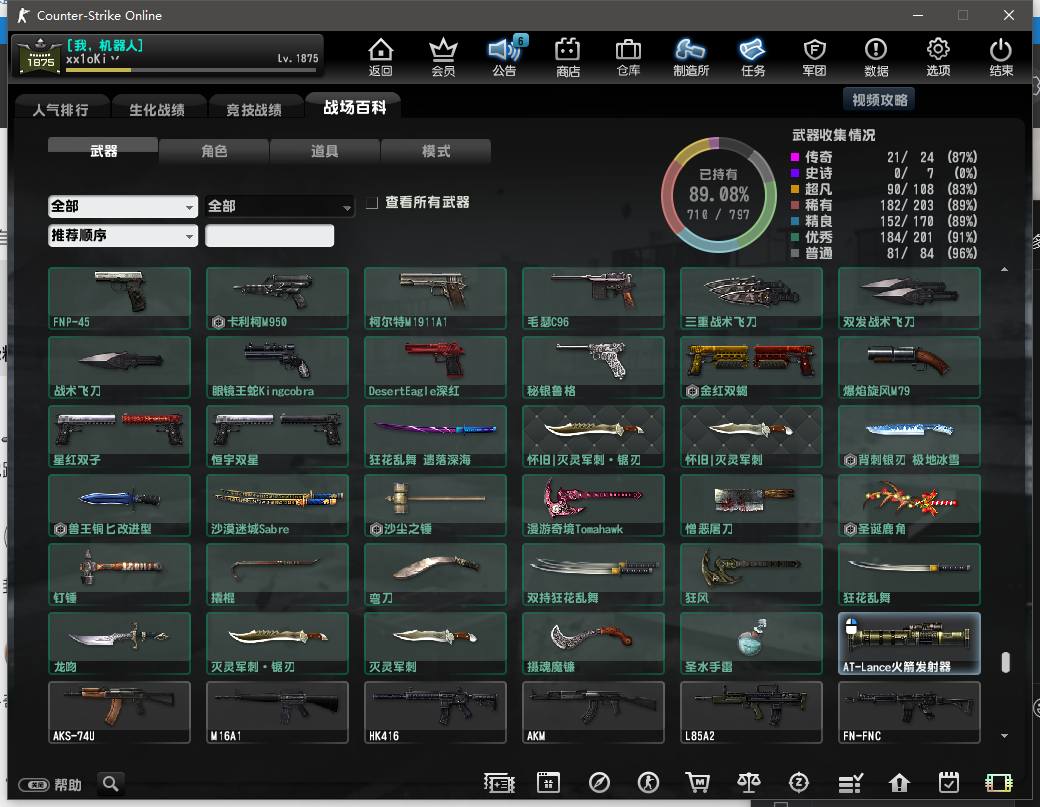Select the 战场百科 tab
The image size is (1040, 807).
tap(354, 107)
